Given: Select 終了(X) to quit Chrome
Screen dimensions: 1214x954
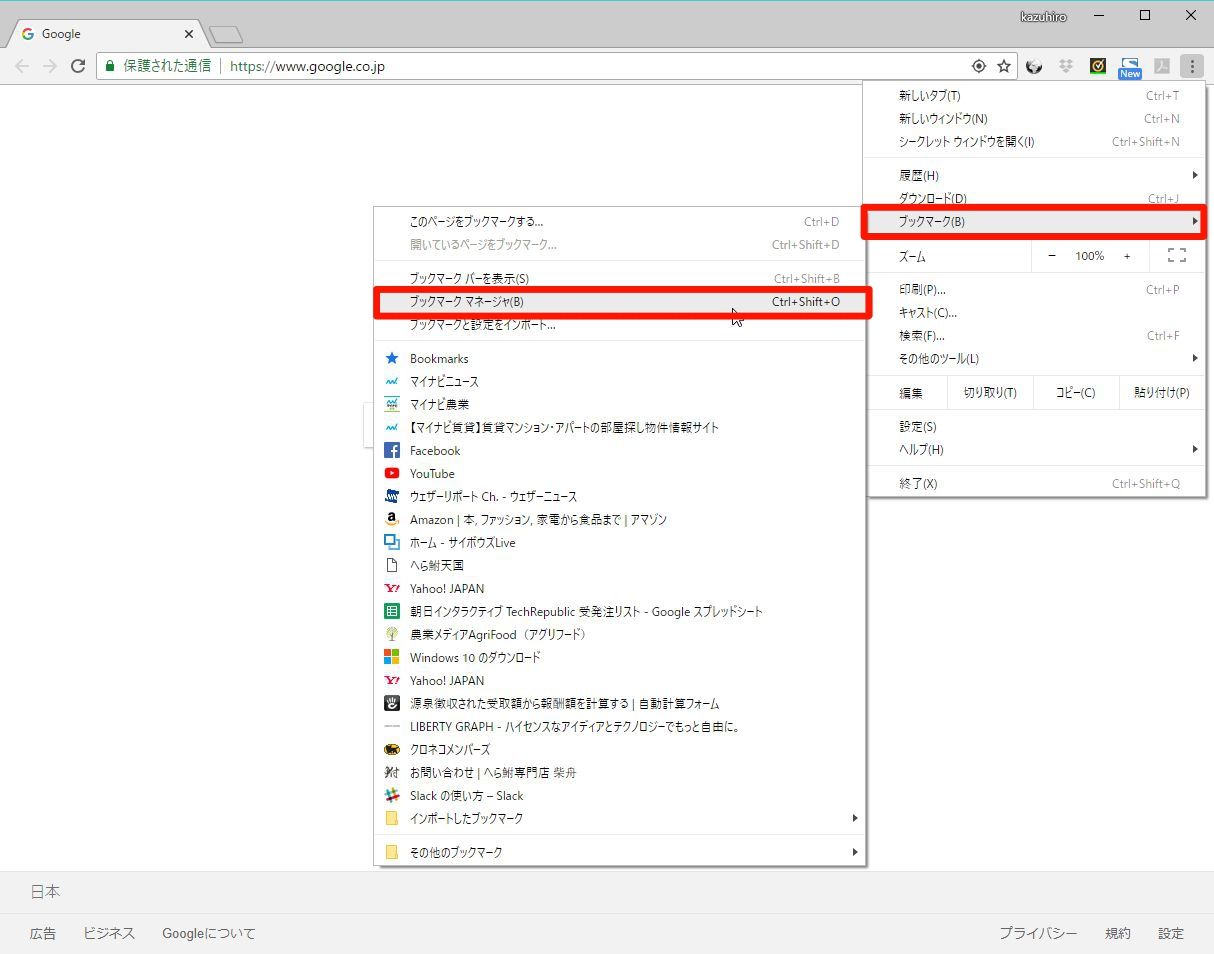Looking at the screenshot, I should [1036, 483].
